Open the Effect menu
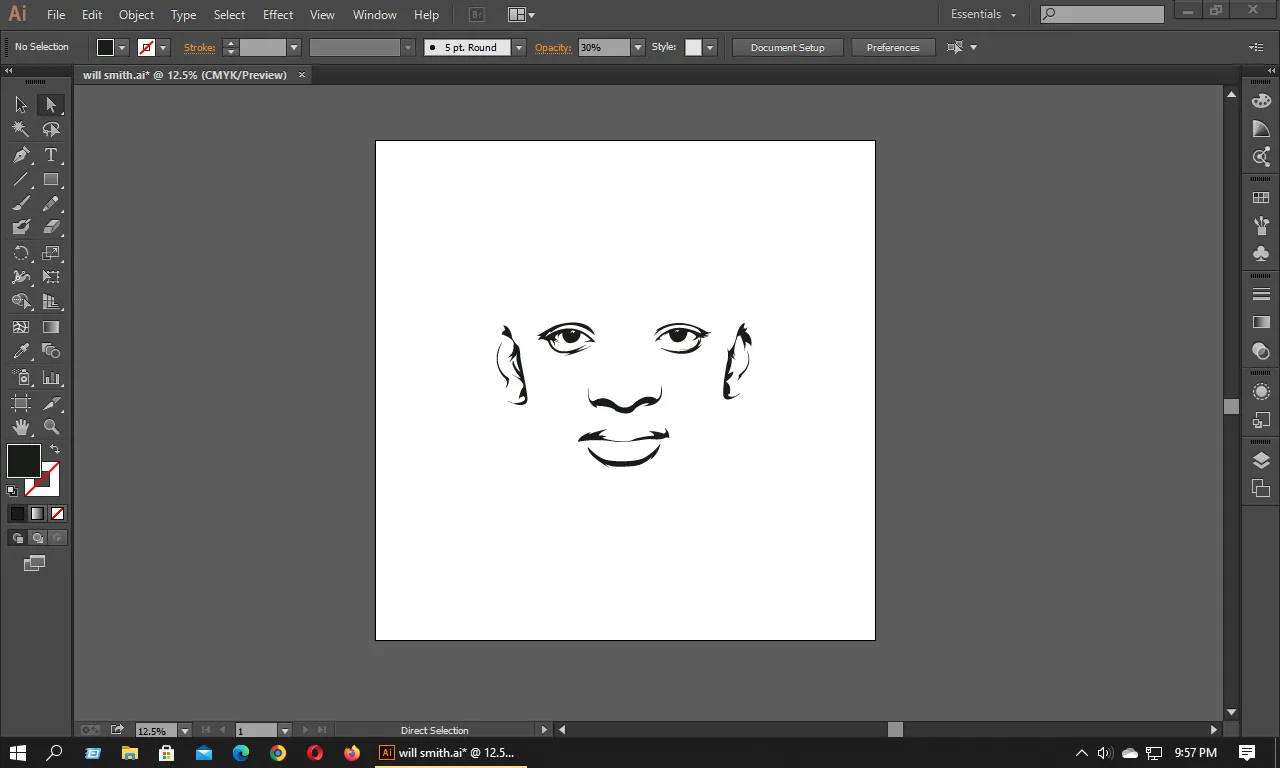 pyautogui.click(x=278, y=15)
